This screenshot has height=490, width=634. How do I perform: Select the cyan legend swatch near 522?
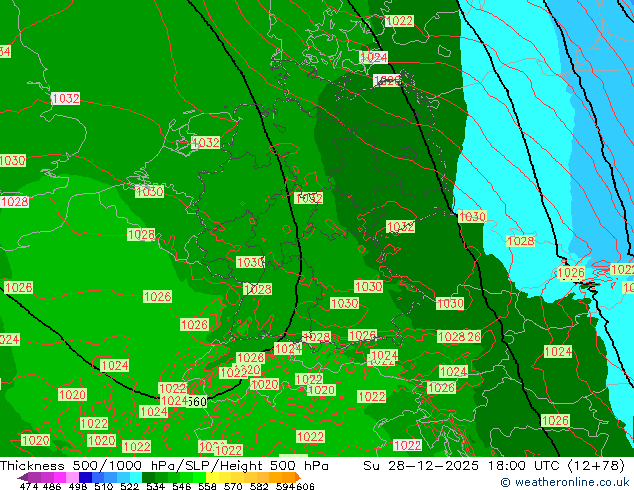click(136, 477)
